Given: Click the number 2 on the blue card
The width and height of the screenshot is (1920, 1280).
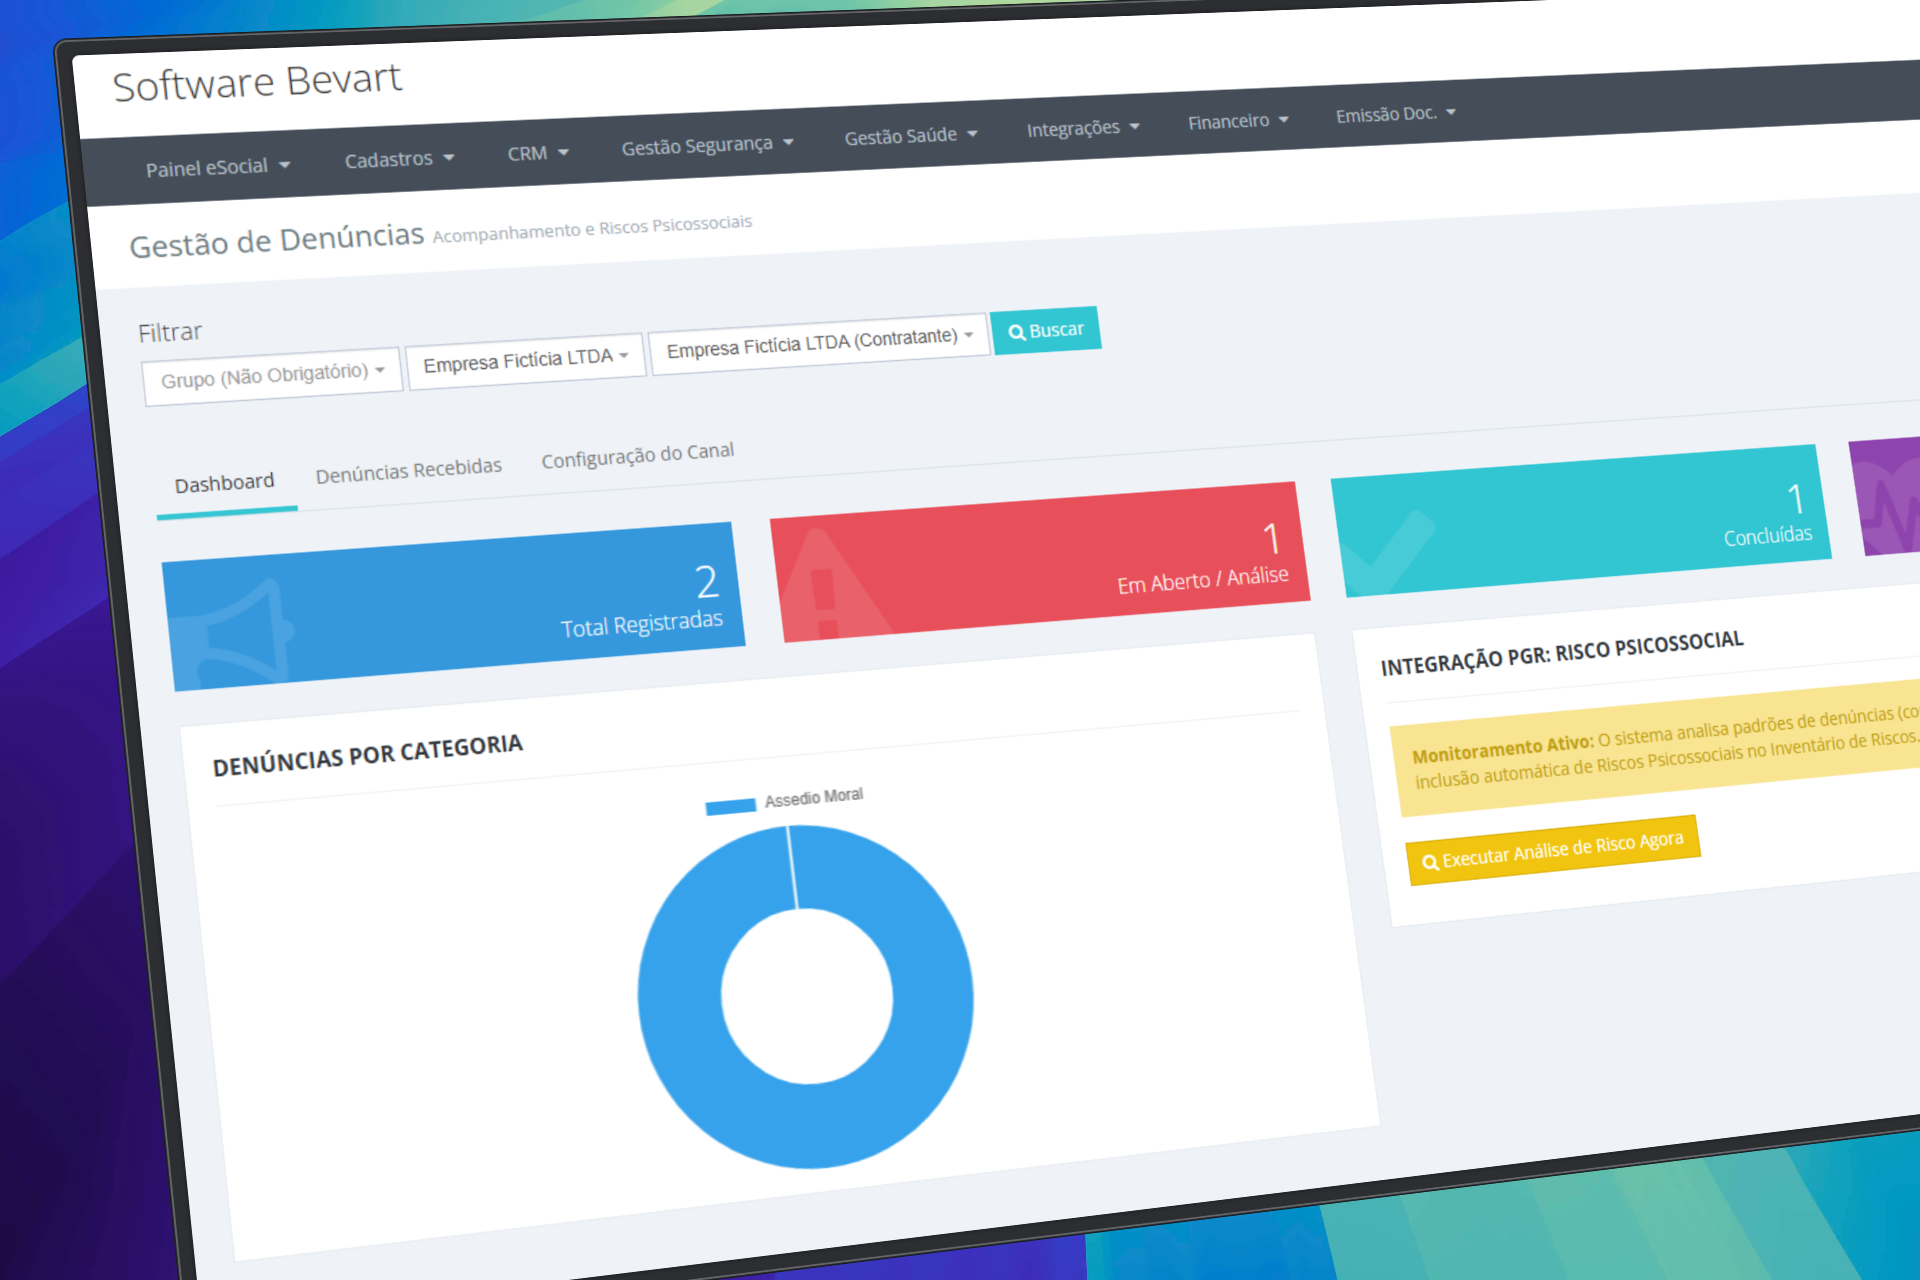Looking at the screenshot, I should [707, 581].
